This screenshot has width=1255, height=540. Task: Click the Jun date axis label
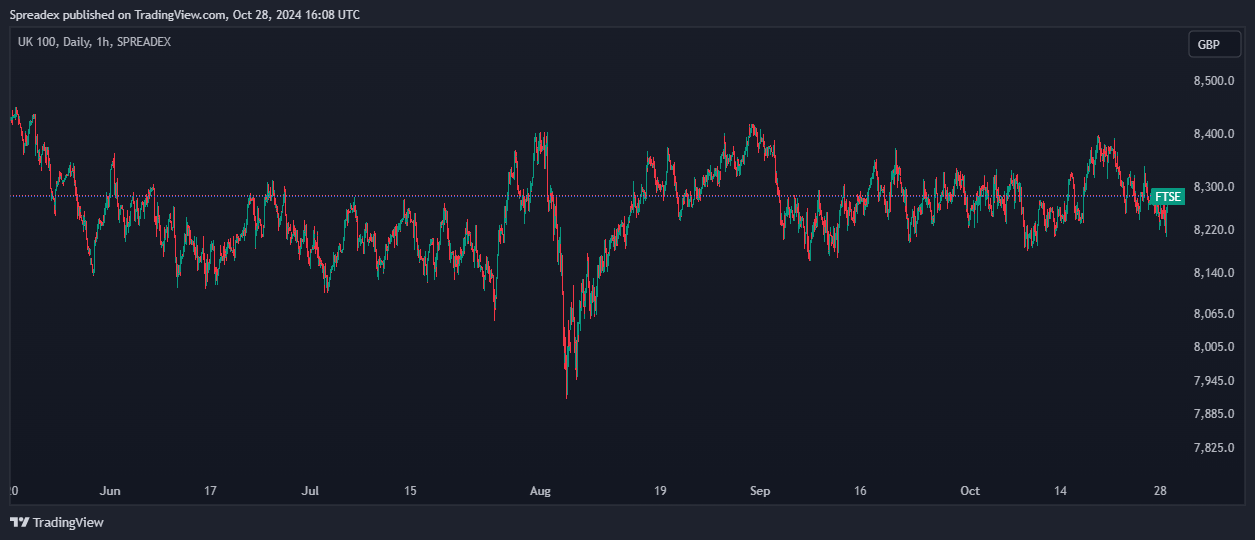pyautogui.click(x=110, y=491)
